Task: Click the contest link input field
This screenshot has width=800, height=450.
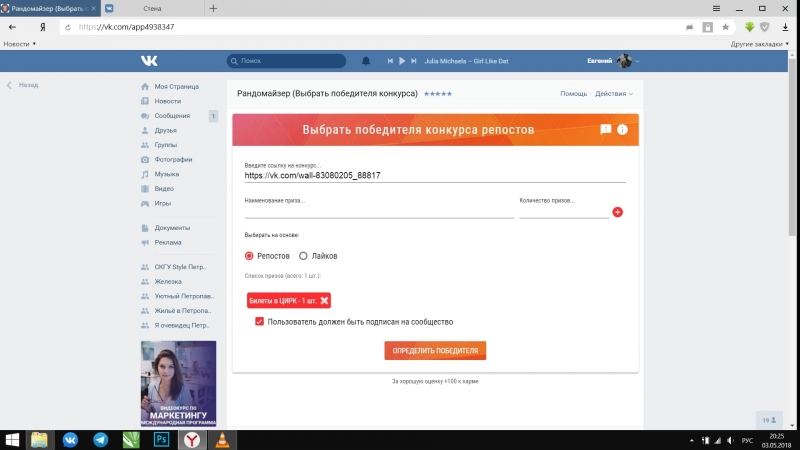Action: 435,176
